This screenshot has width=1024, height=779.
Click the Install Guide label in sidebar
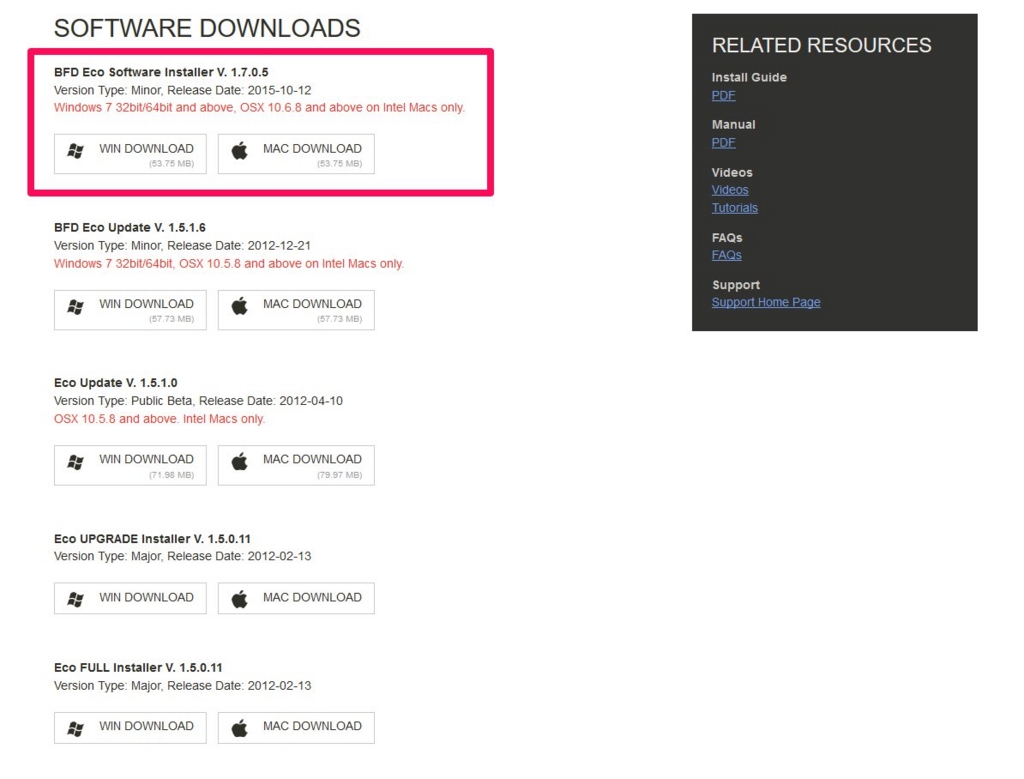tap(749, 78)
